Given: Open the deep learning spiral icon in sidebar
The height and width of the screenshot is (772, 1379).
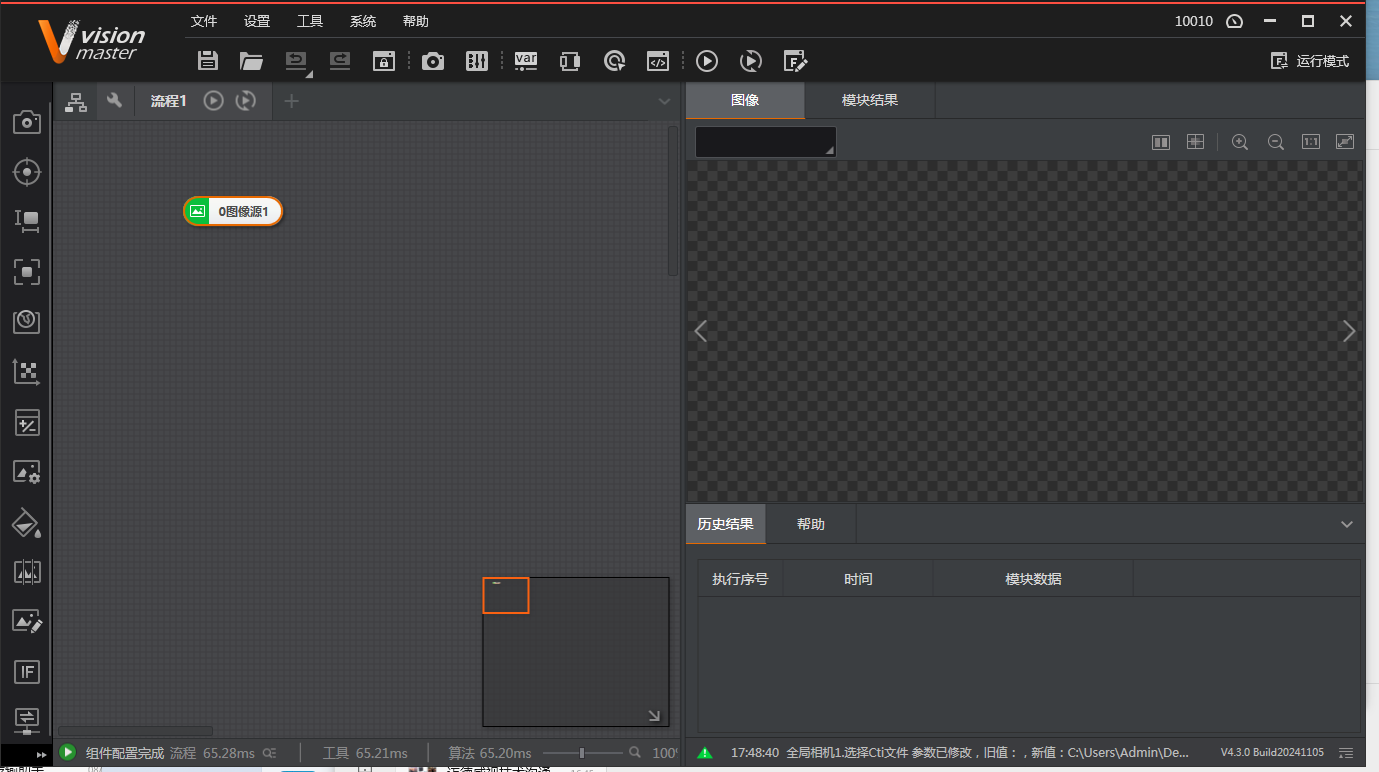Looking at the screenshot, I should click(x=26, y=321).
